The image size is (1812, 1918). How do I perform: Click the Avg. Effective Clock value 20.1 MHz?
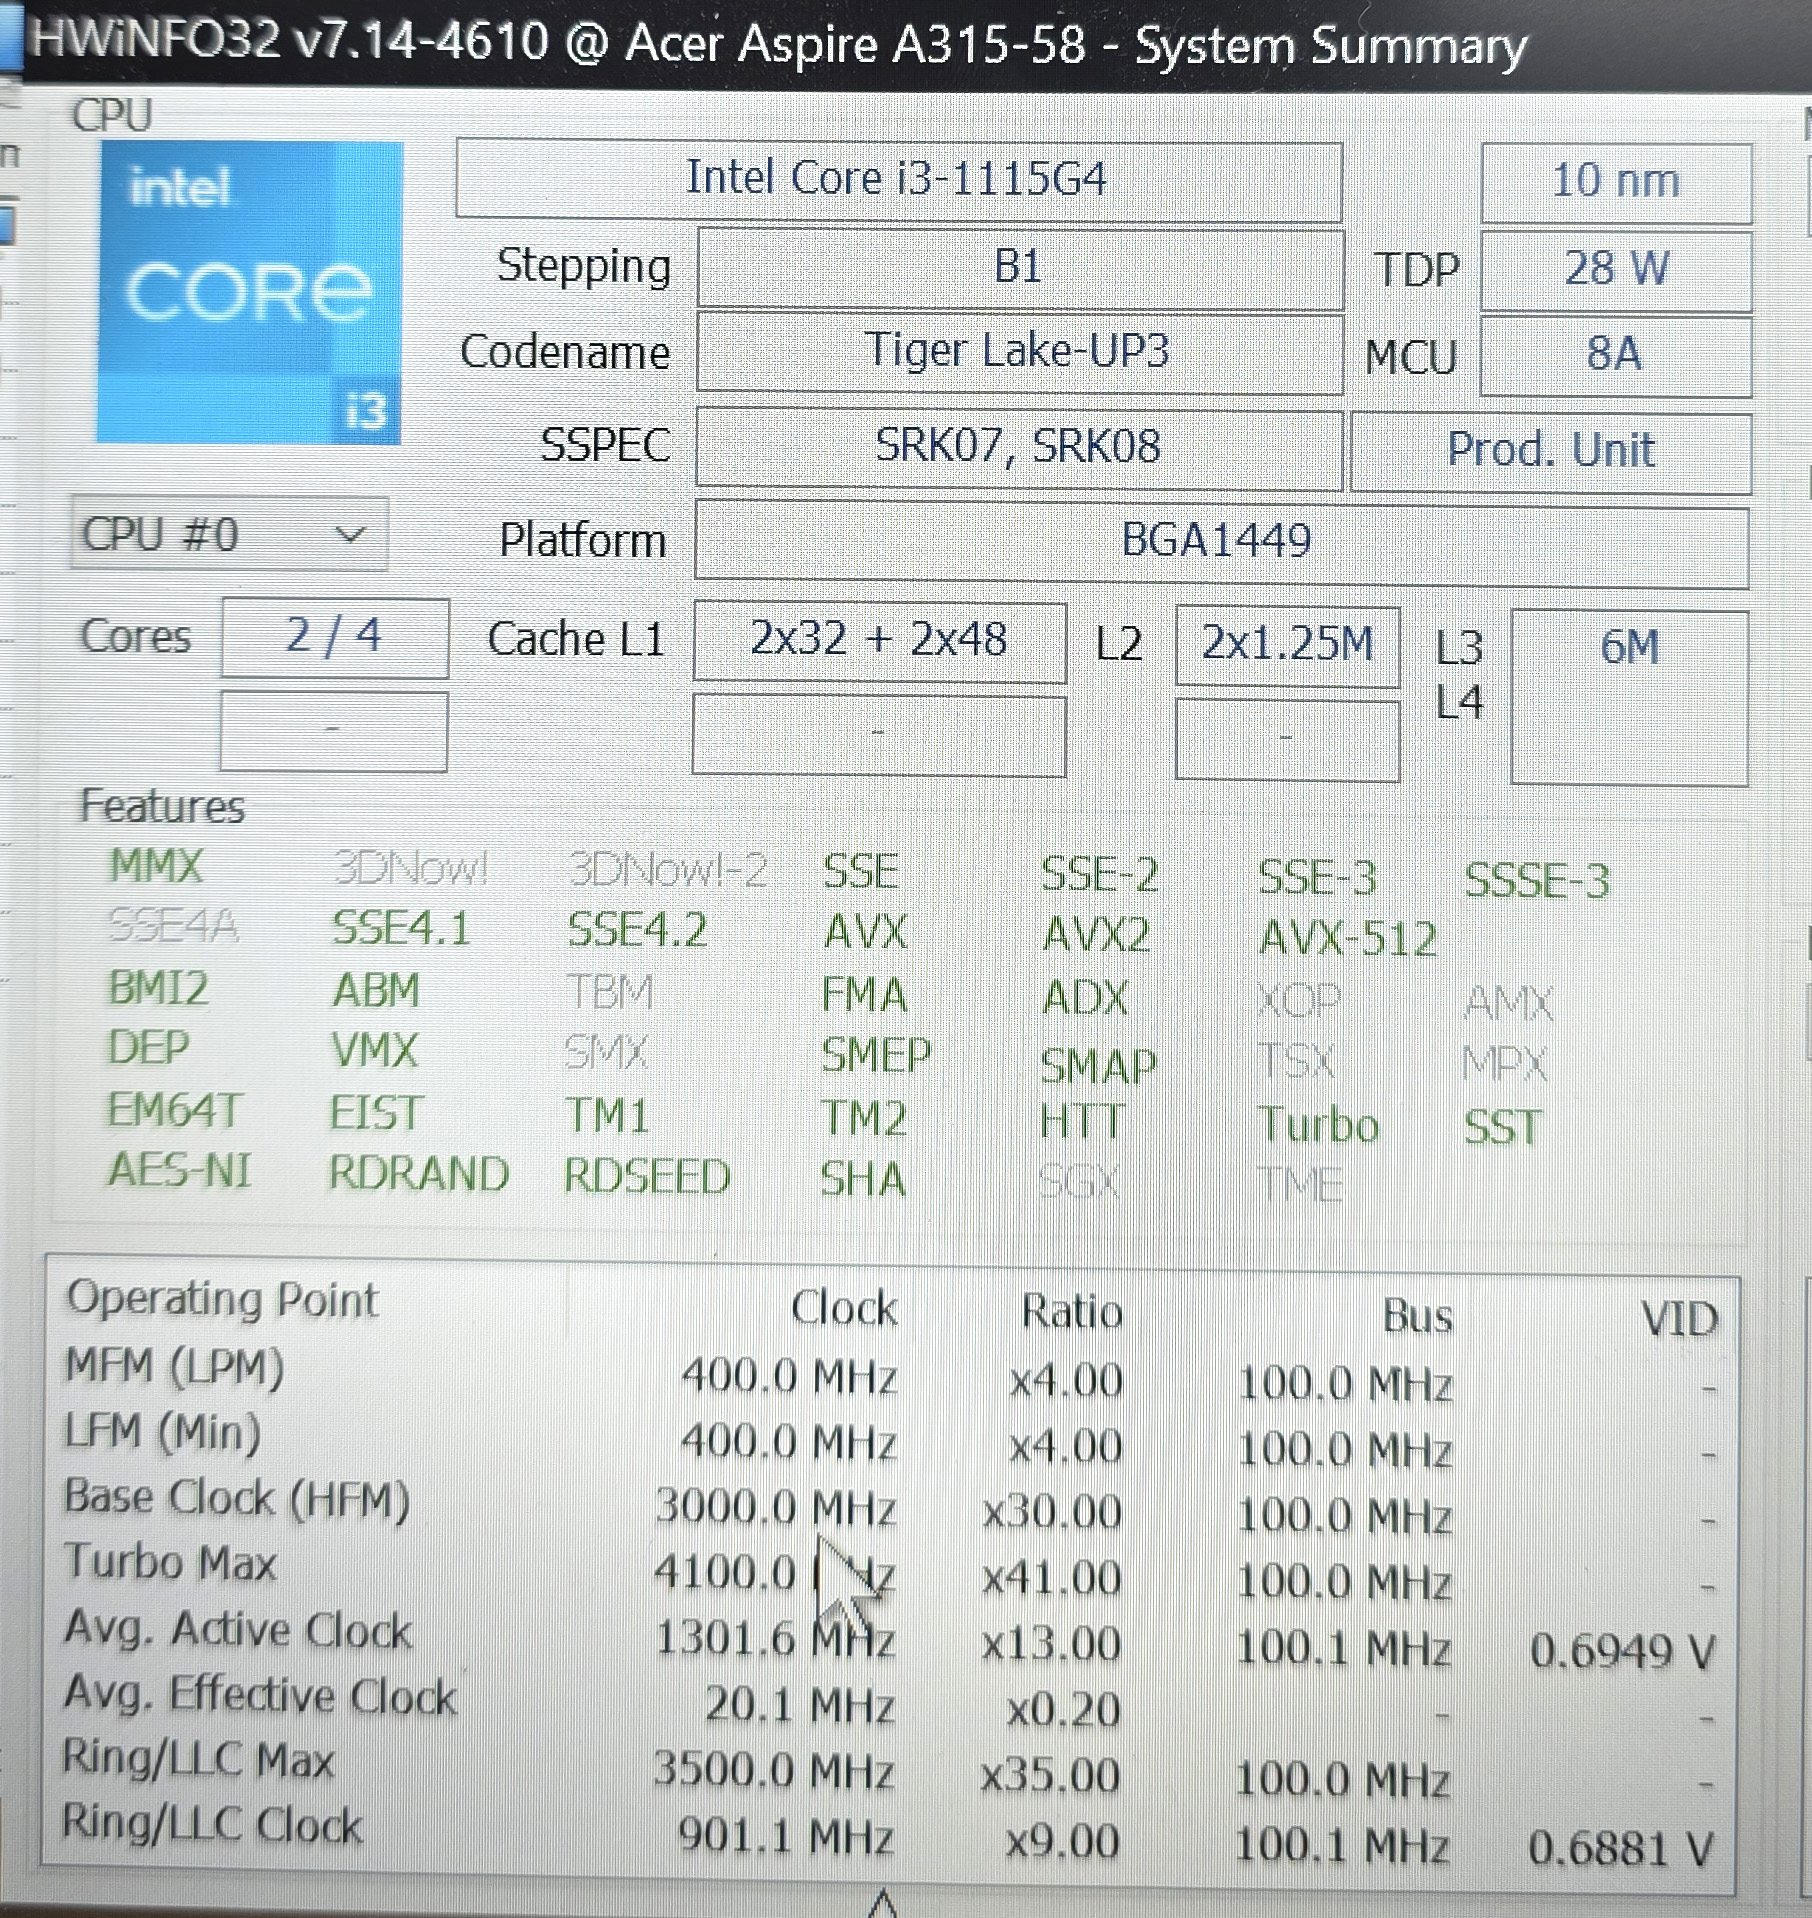799,1705
